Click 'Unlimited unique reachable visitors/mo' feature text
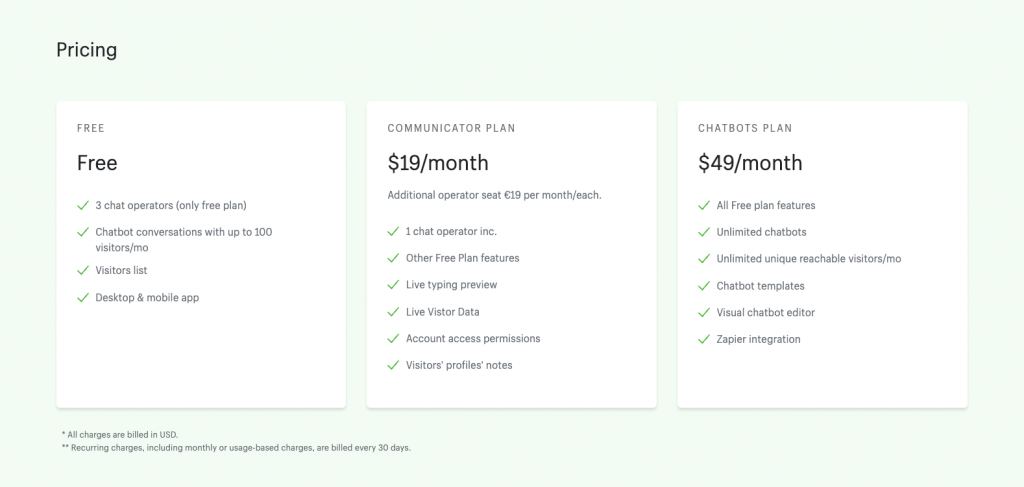The image size is (1024, 487). pyautogui.click(x=808, y=259)
